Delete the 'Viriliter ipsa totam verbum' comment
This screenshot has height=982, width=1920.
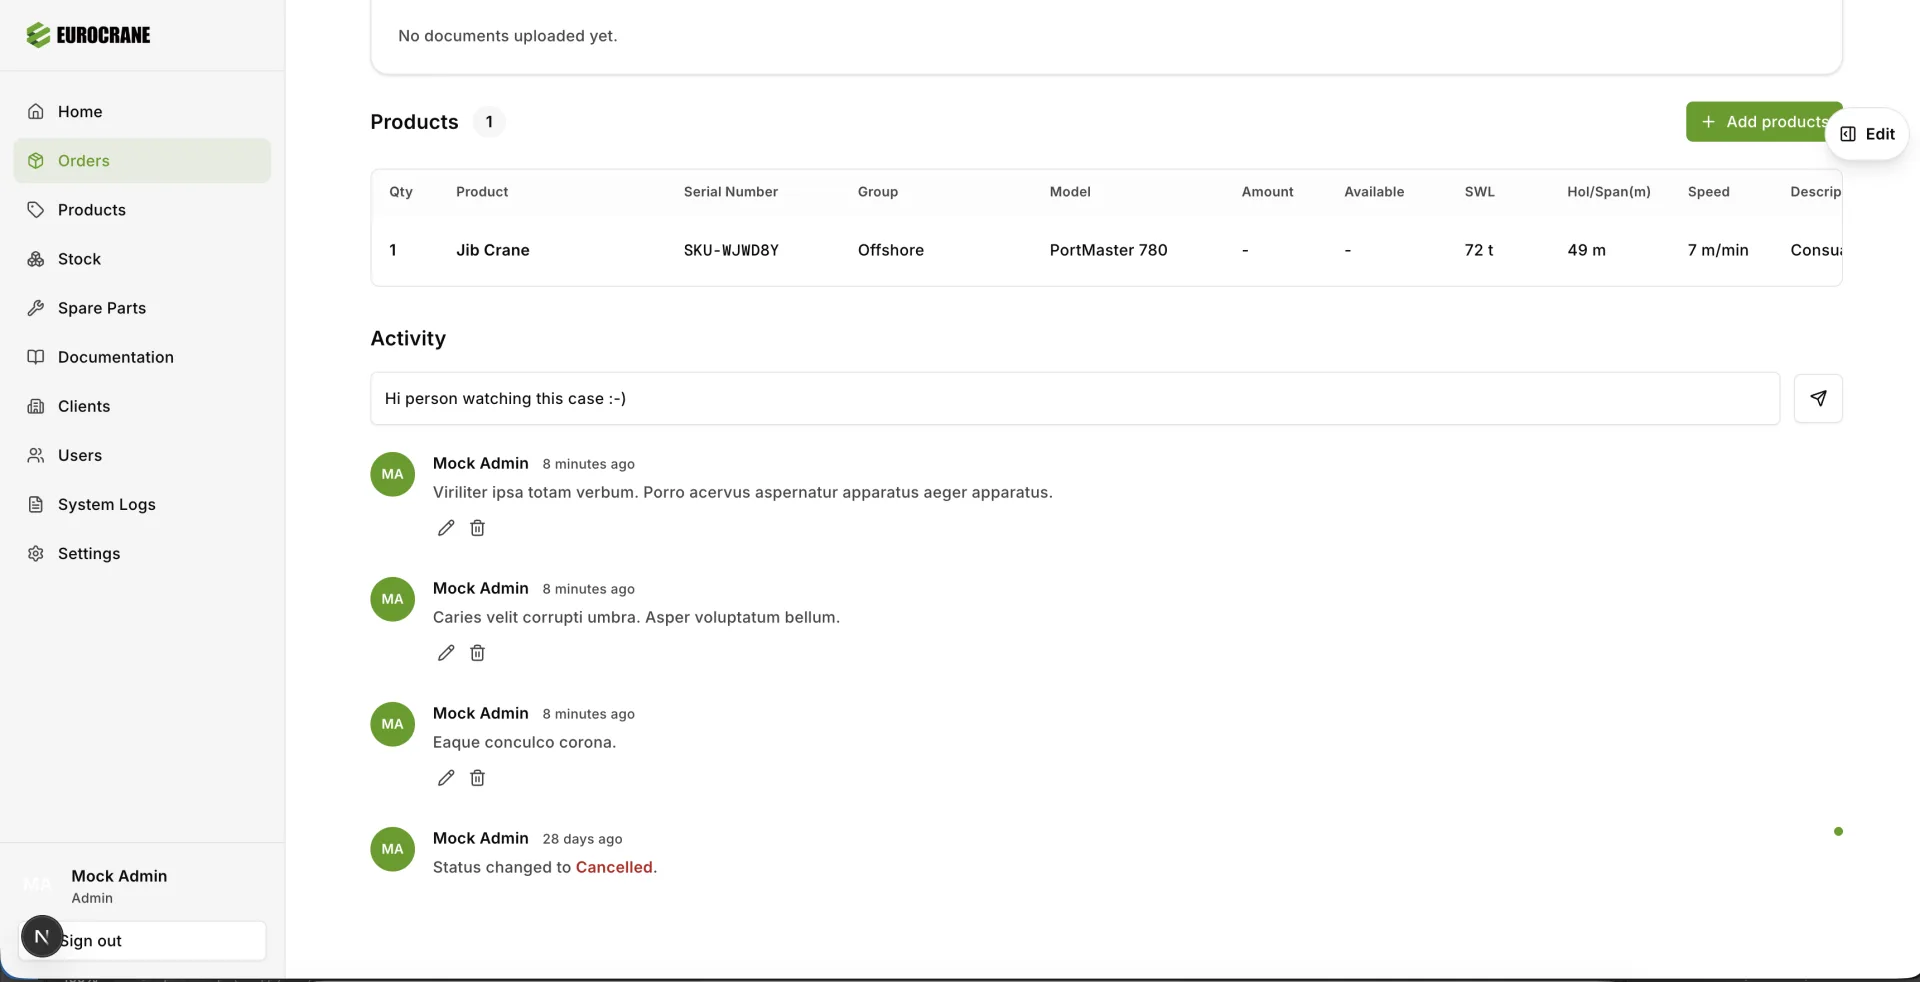[x=478, y=528]
